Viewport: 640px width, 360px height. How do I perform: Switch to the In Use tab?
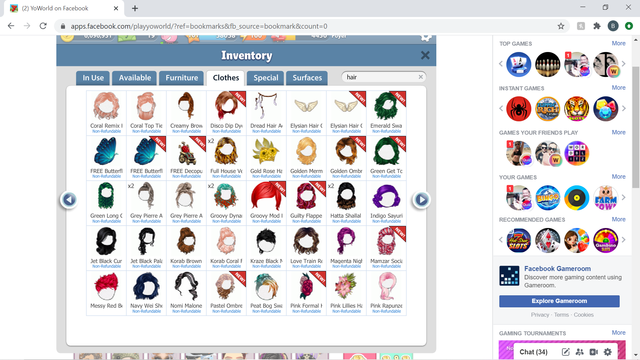pos(93,78)
